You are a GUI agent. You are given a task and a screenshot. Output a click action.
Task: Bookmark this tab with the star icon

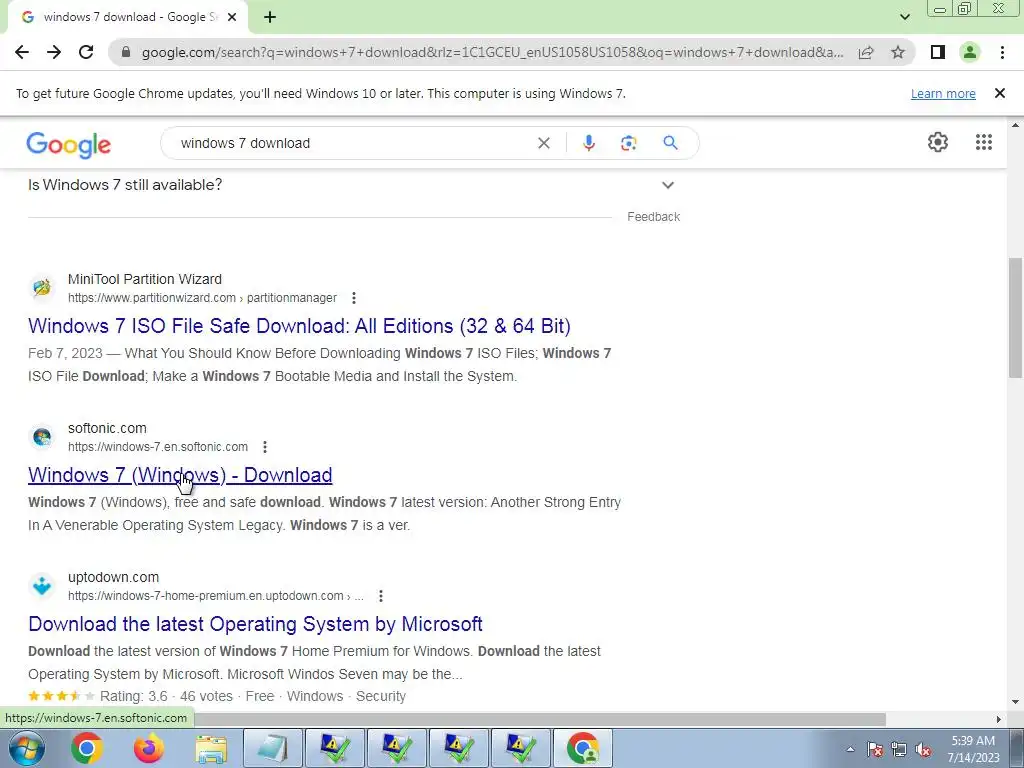tap(898, 52)
